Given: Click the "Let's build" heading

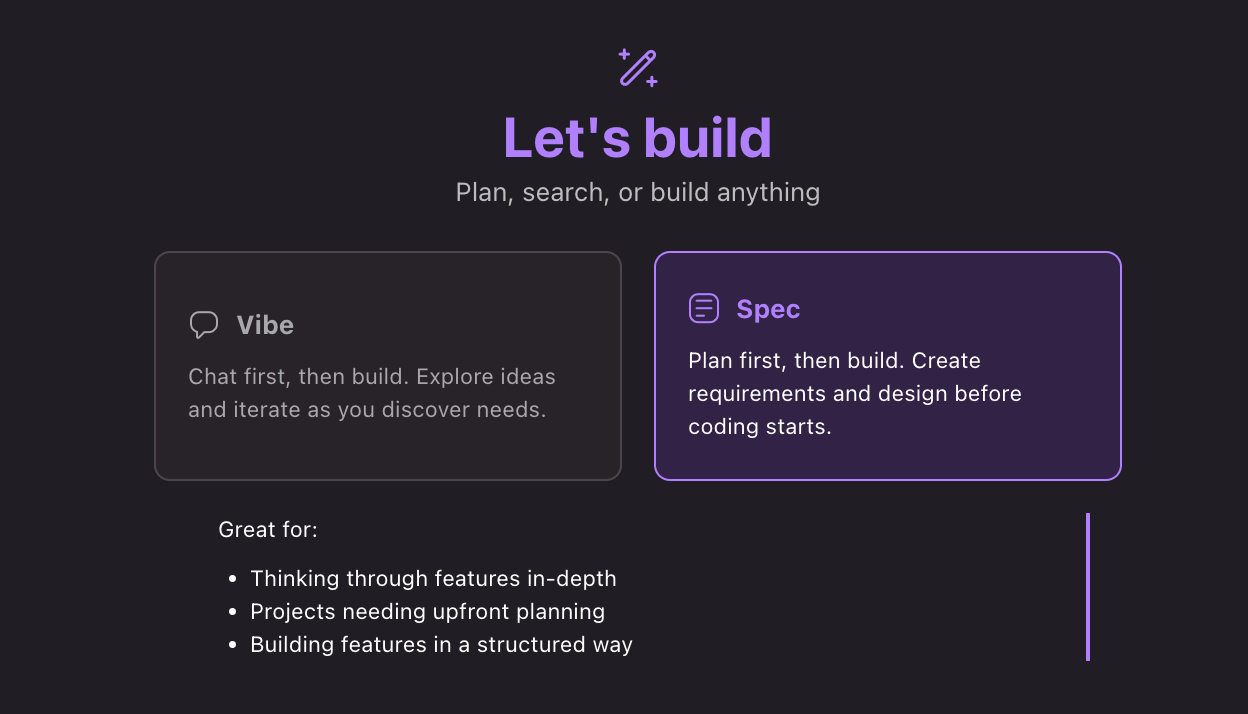Looking at the screenshot, I should coord(637,137).
